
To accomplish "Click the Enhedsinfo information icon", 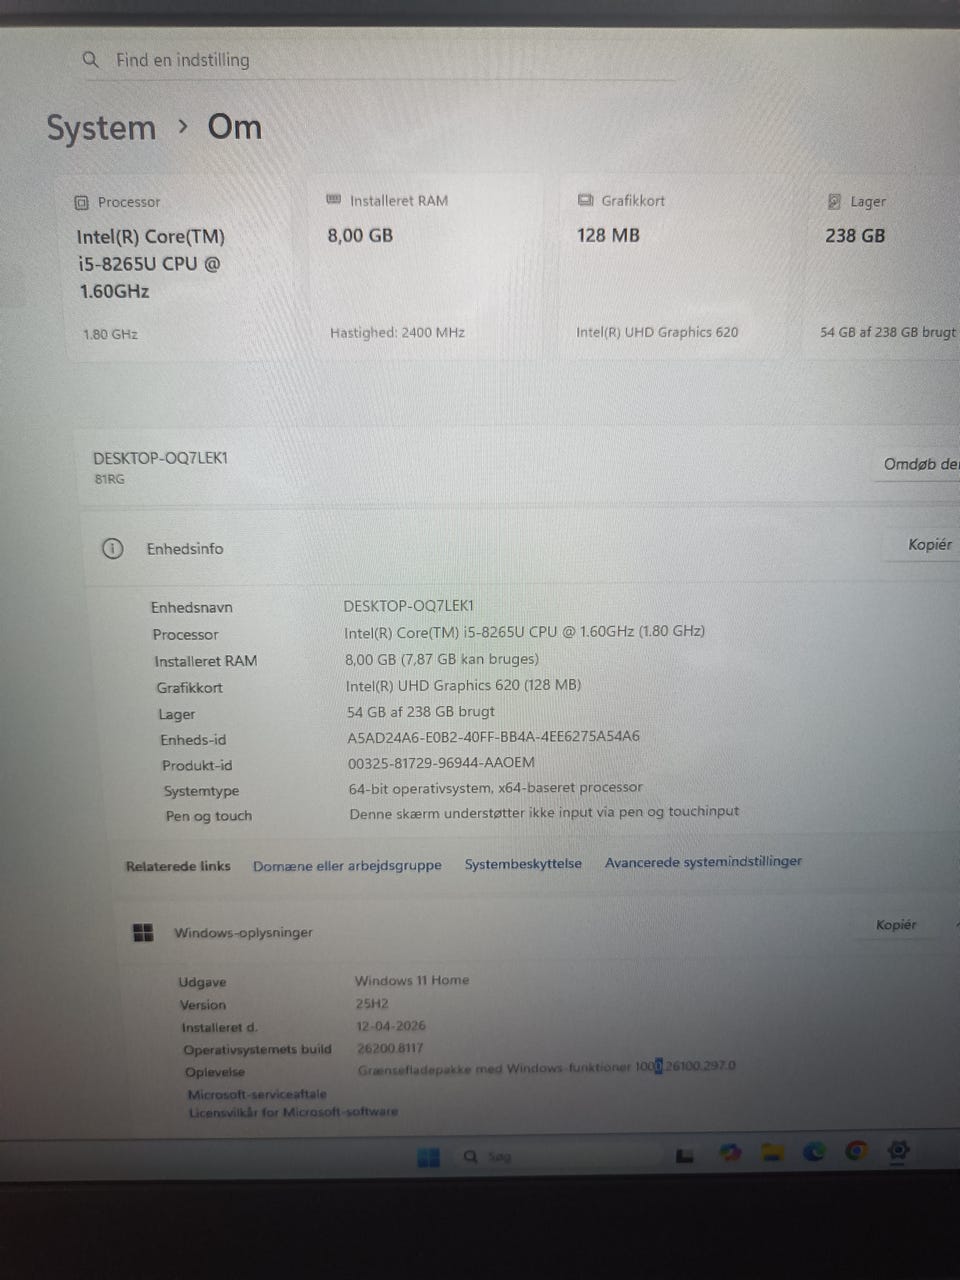I will [x=113, y=548].
